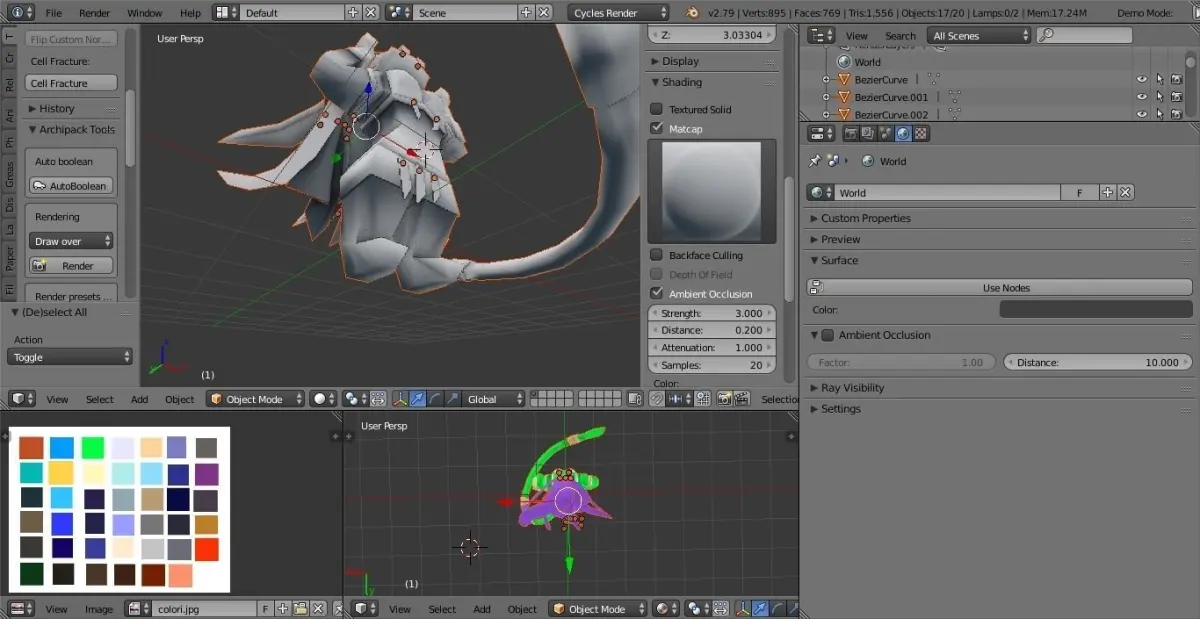Image resolution: width=1200 pixels, height=619 pixels.
Task: Switch to Render Layers properties tab icon
Action: pyautogui.click(x=868, y=133)
